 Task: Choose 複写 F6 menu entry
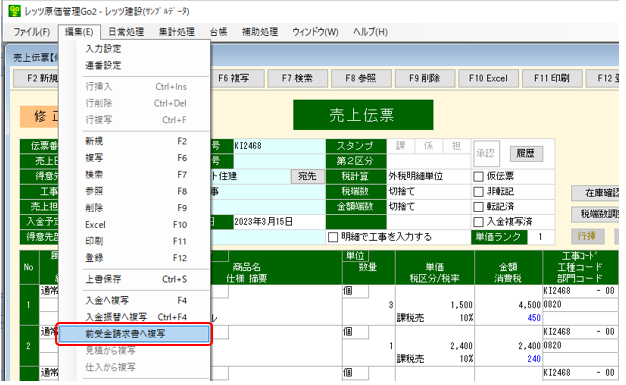pyautogui.click(x=135, y=158)
